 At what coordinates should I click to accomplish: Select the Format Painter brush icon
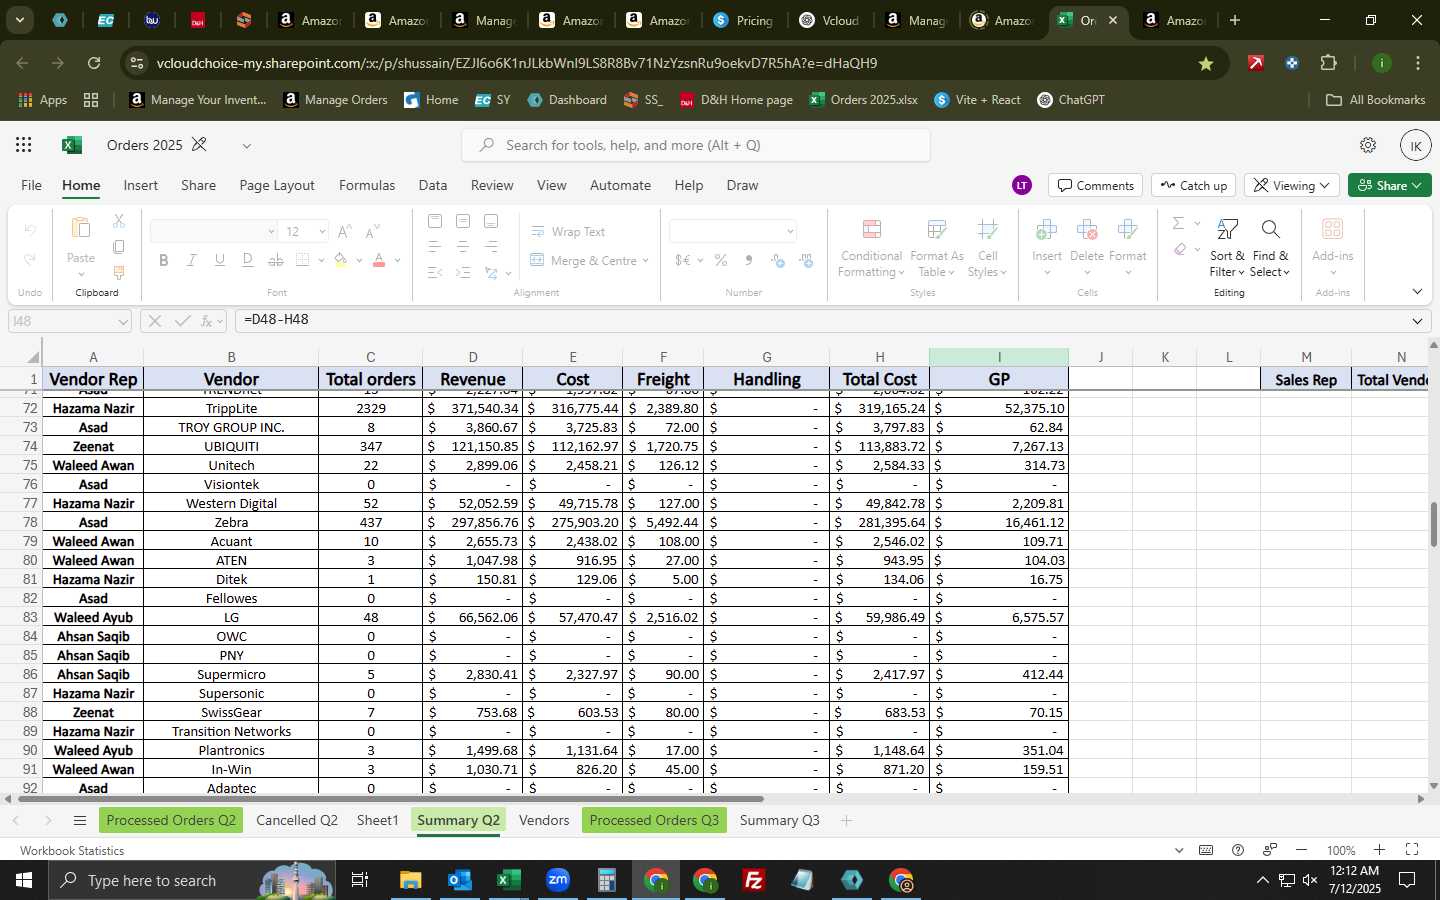point(118,272)
